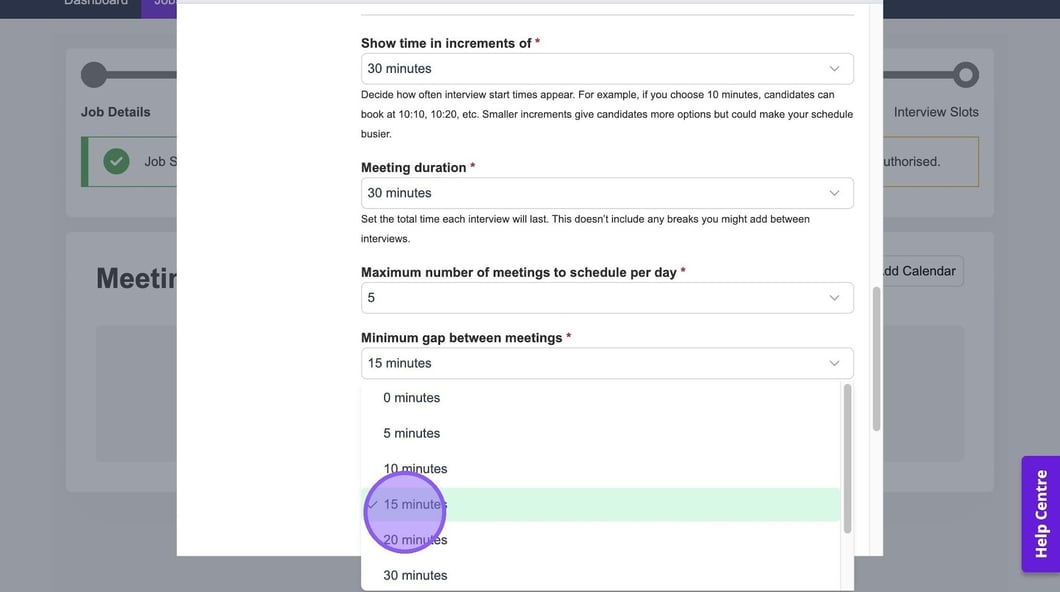Select the checked 15 minutes option
This screenshot has width=1060, height=592.
[416, 504]
